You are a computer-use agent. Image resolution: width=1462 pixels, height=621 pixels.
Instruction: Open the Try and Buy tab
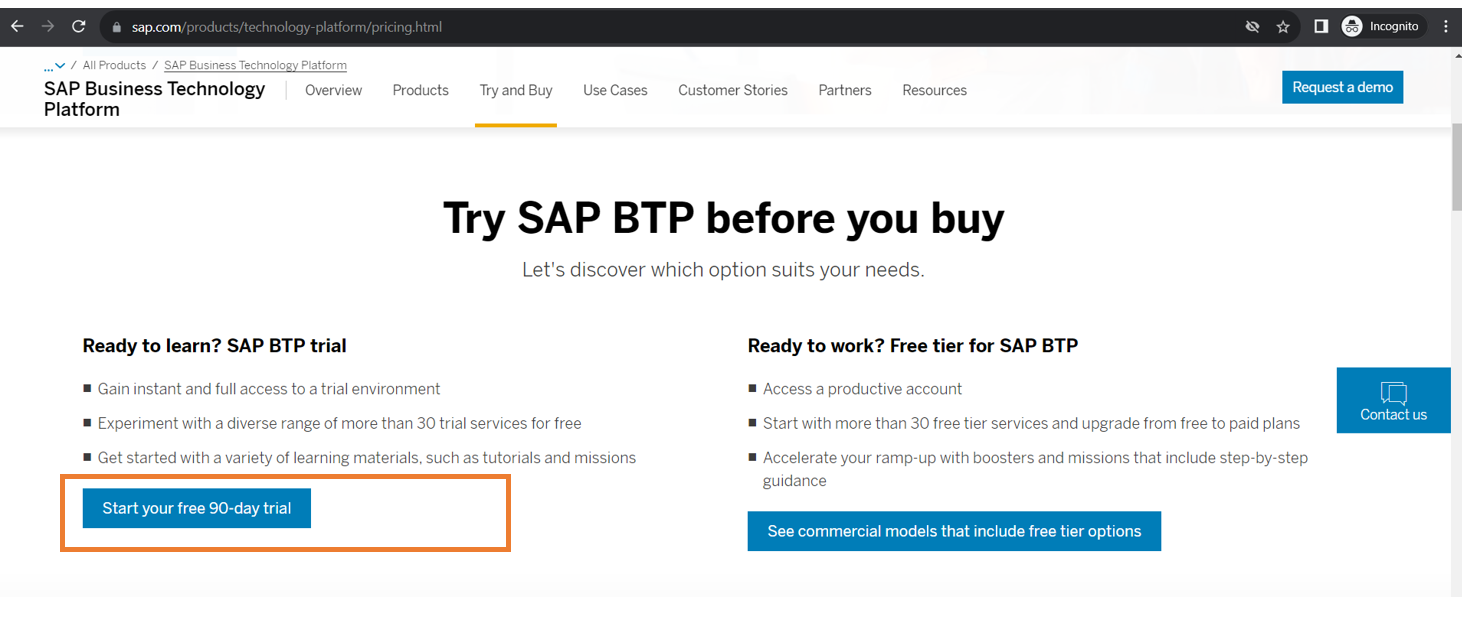point(516,90)
